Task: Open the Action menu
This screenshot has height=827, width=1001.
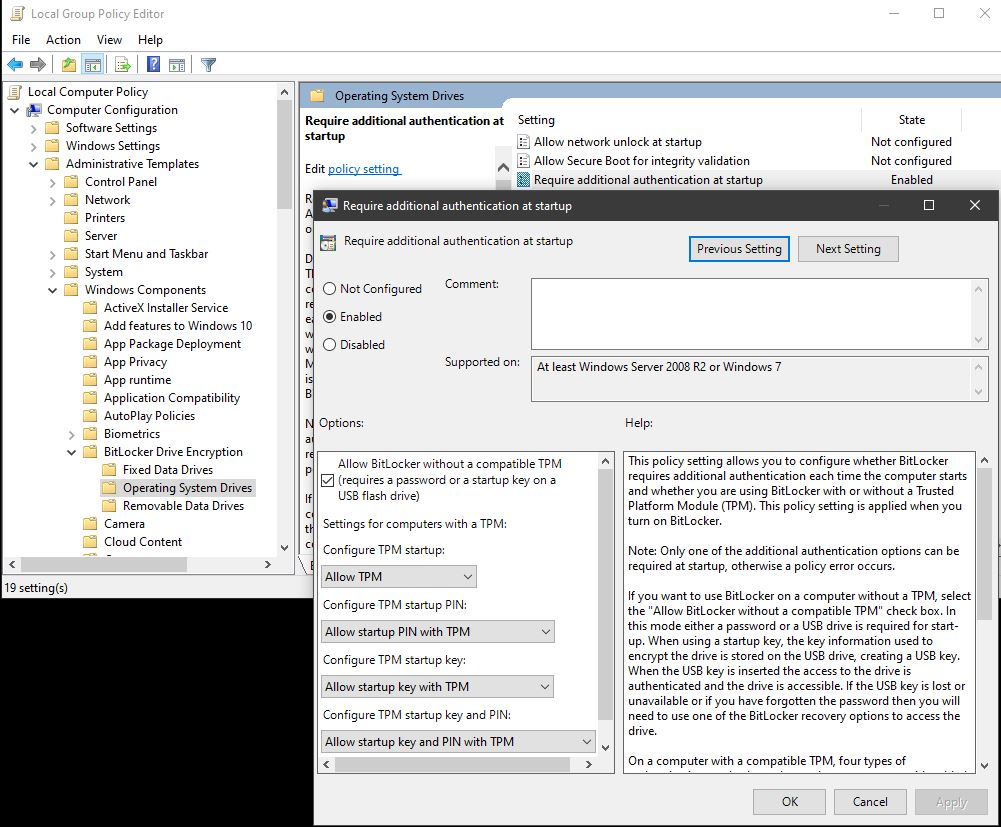Action: 63,40
